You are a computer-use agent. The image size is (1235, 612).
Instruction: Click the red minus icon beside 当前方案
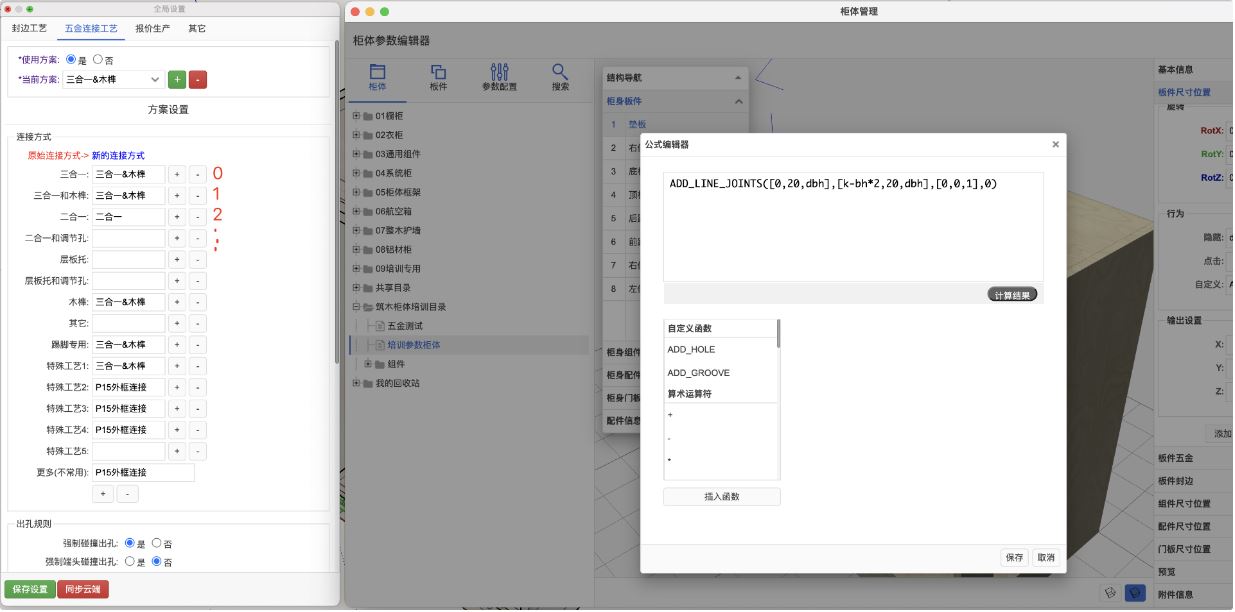(197, 80)
